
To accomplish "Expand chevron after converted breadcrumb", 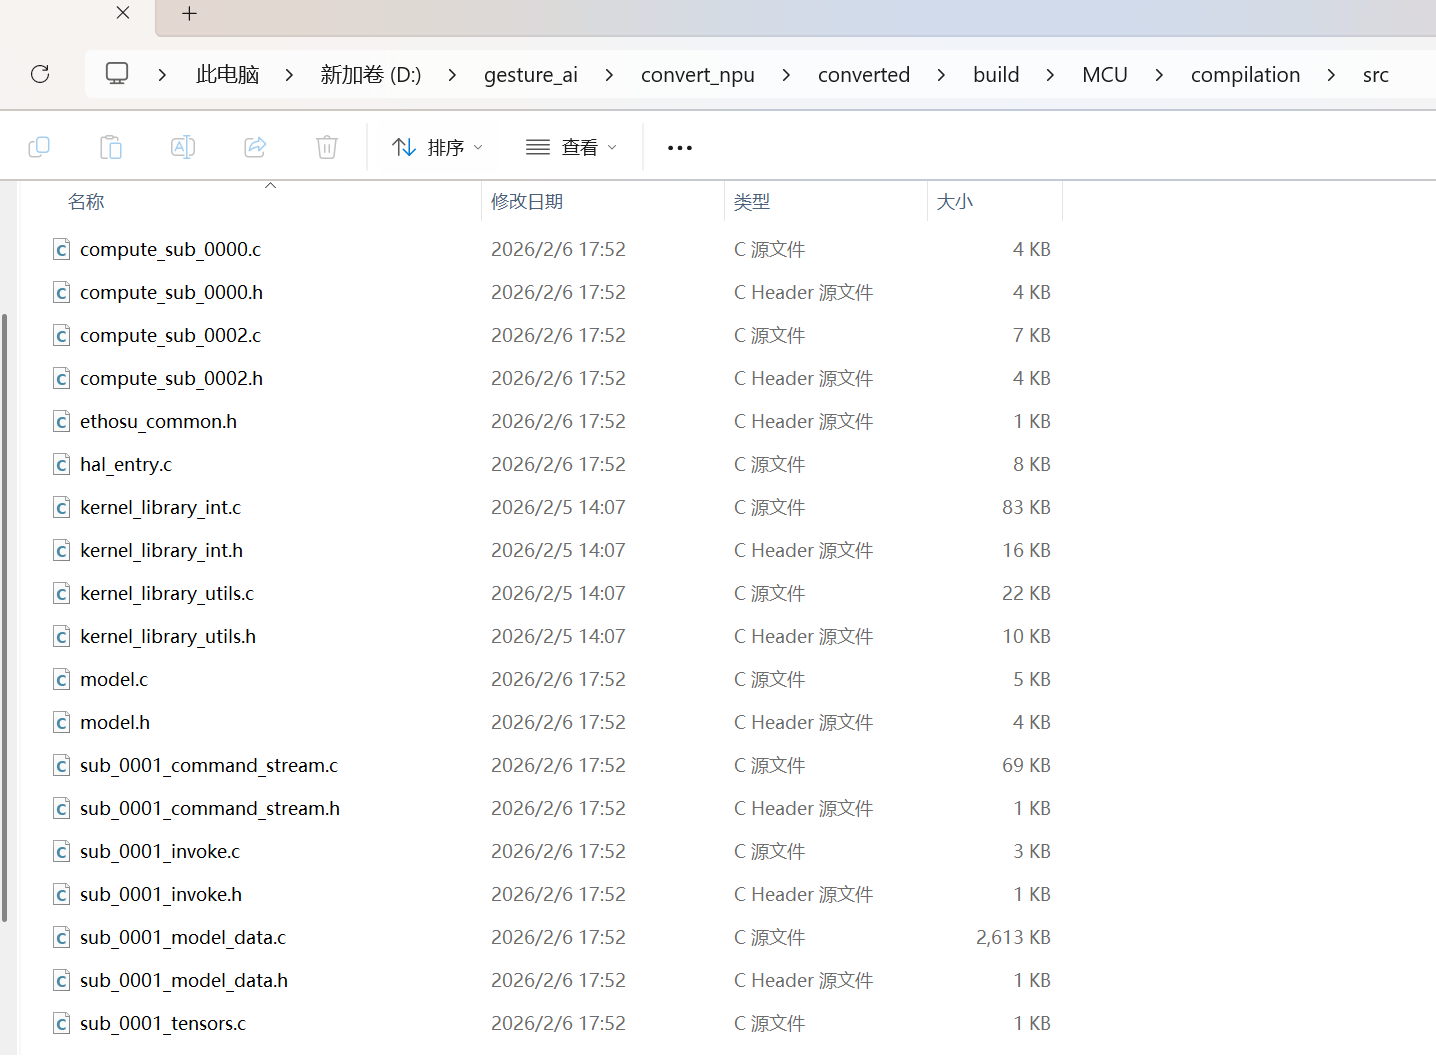I will [x=941, y=75].
